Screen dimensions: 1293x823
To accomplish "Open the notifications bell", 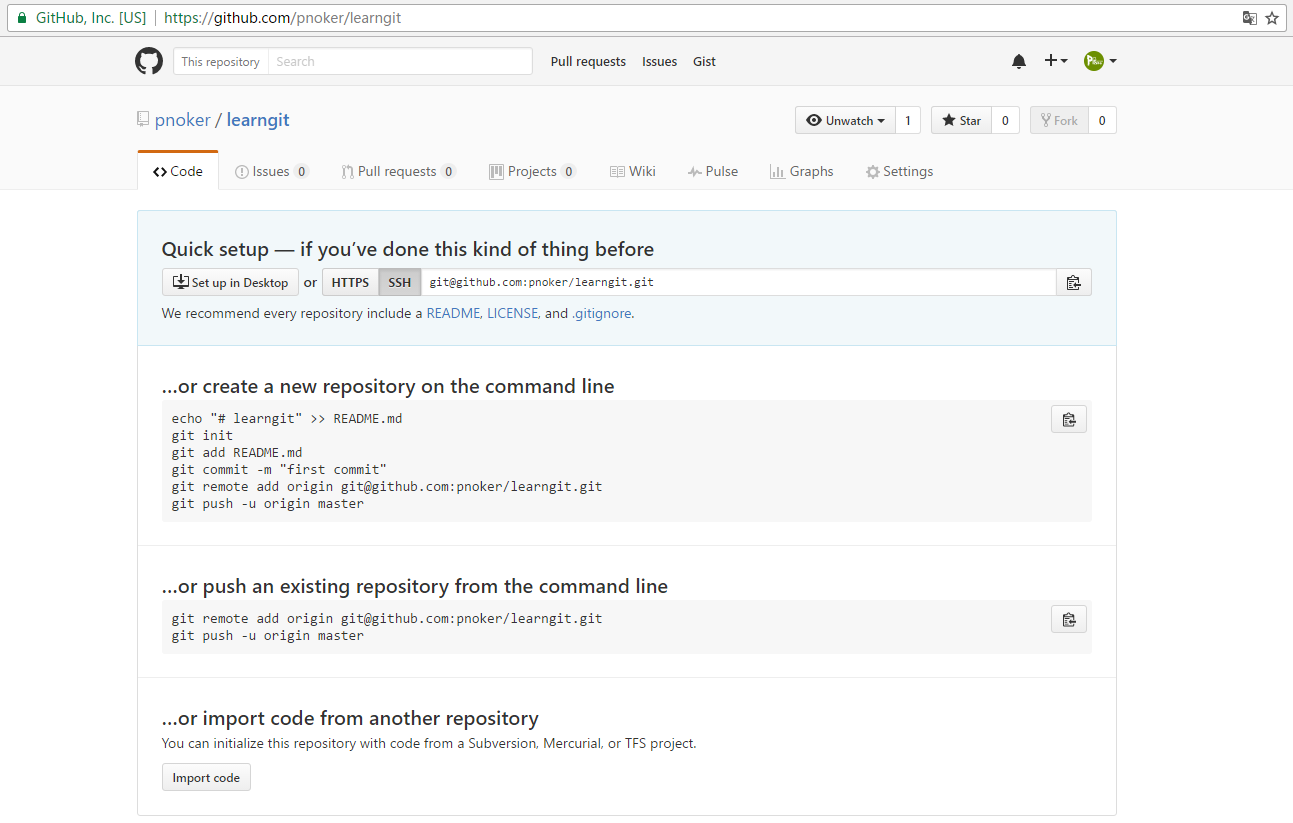I will [x=1019, y=61].
